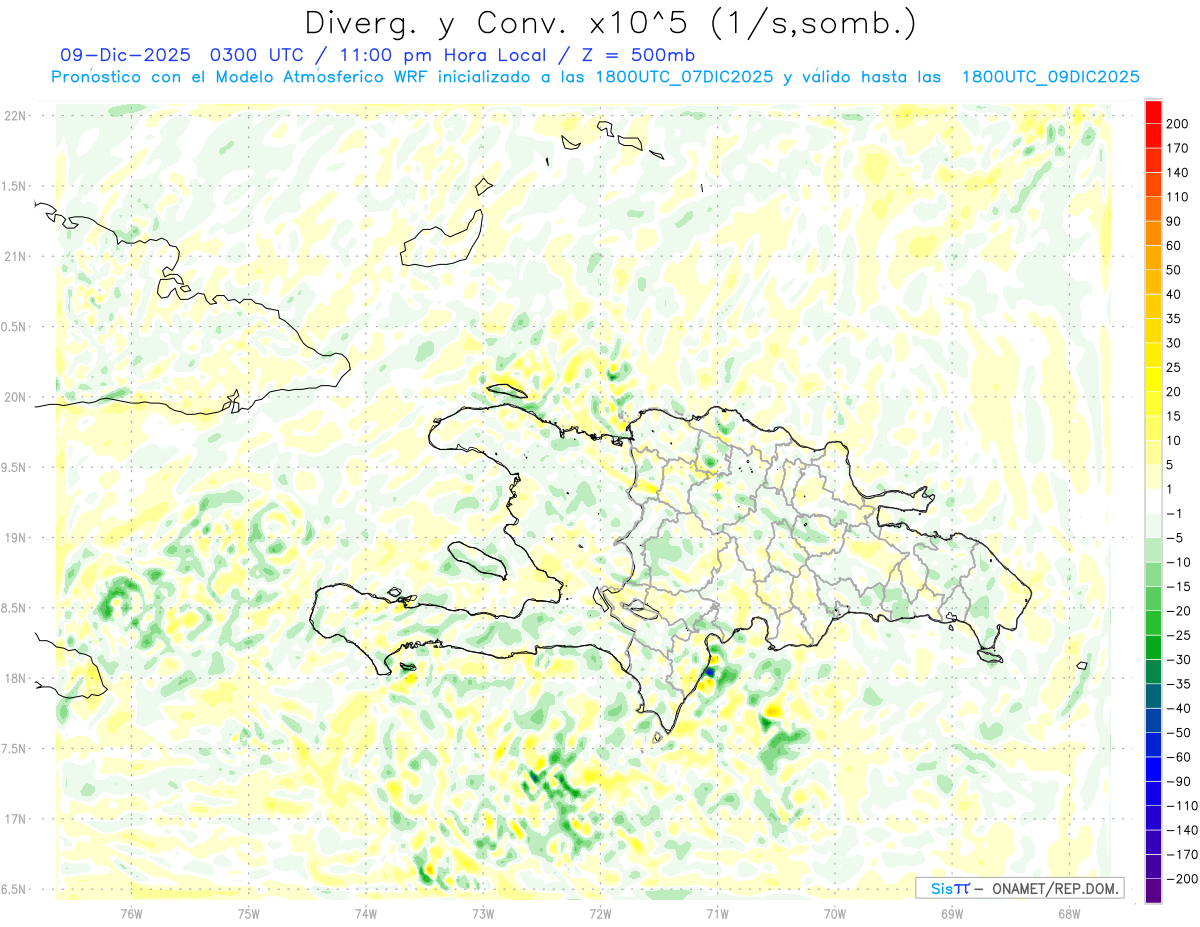Click the legend value -1 label

(1175, 514)
